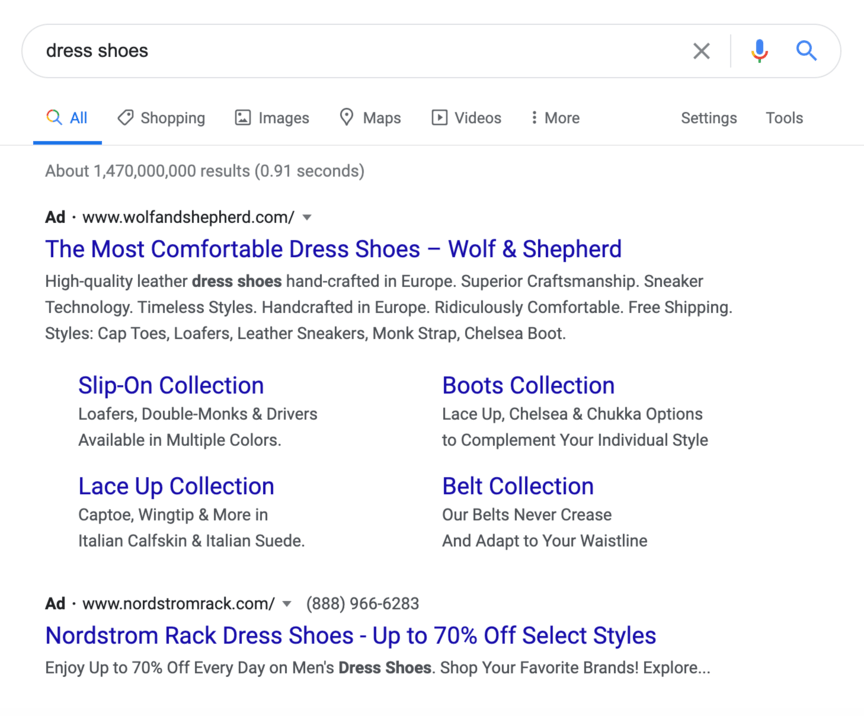Click the (888) 966-6283 phone number

pos(363,604)
